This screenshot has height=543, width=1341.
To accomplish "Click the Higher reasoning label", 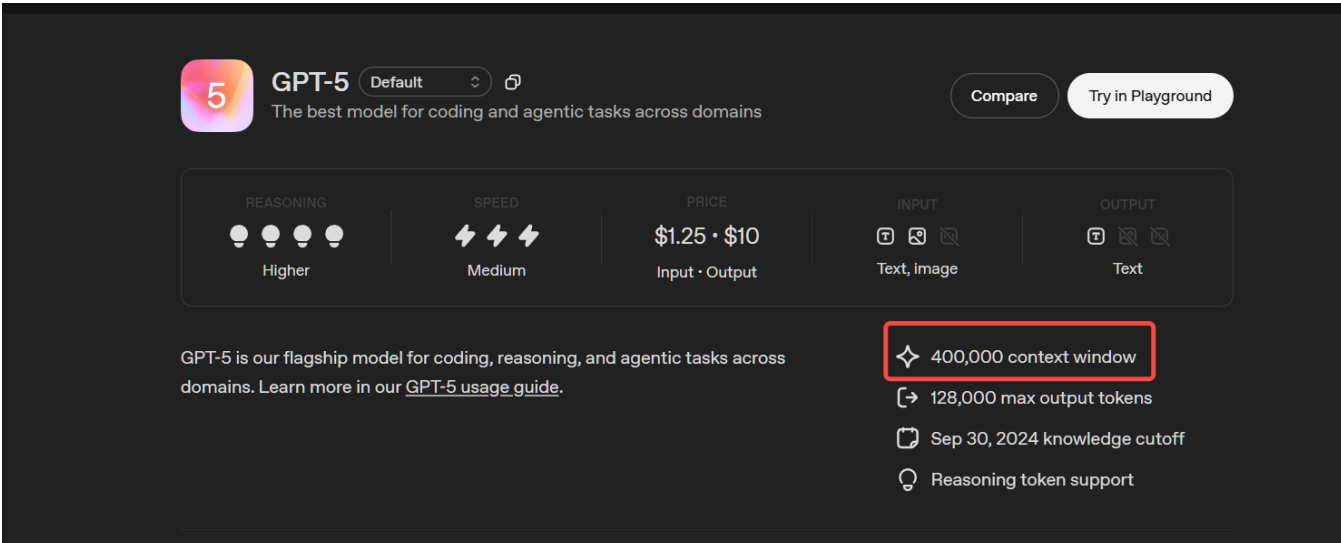I will (x=286, y=270).
